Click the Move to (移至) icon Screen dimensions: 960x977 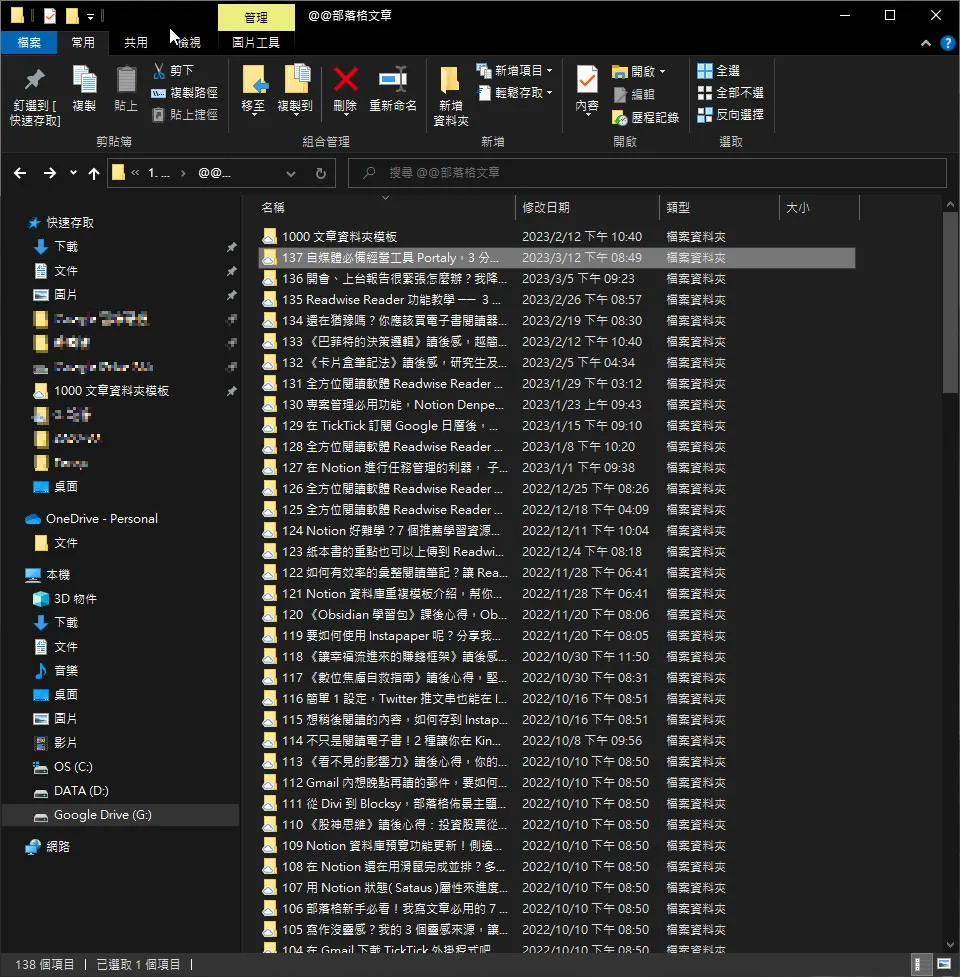(x=254, y=80)
